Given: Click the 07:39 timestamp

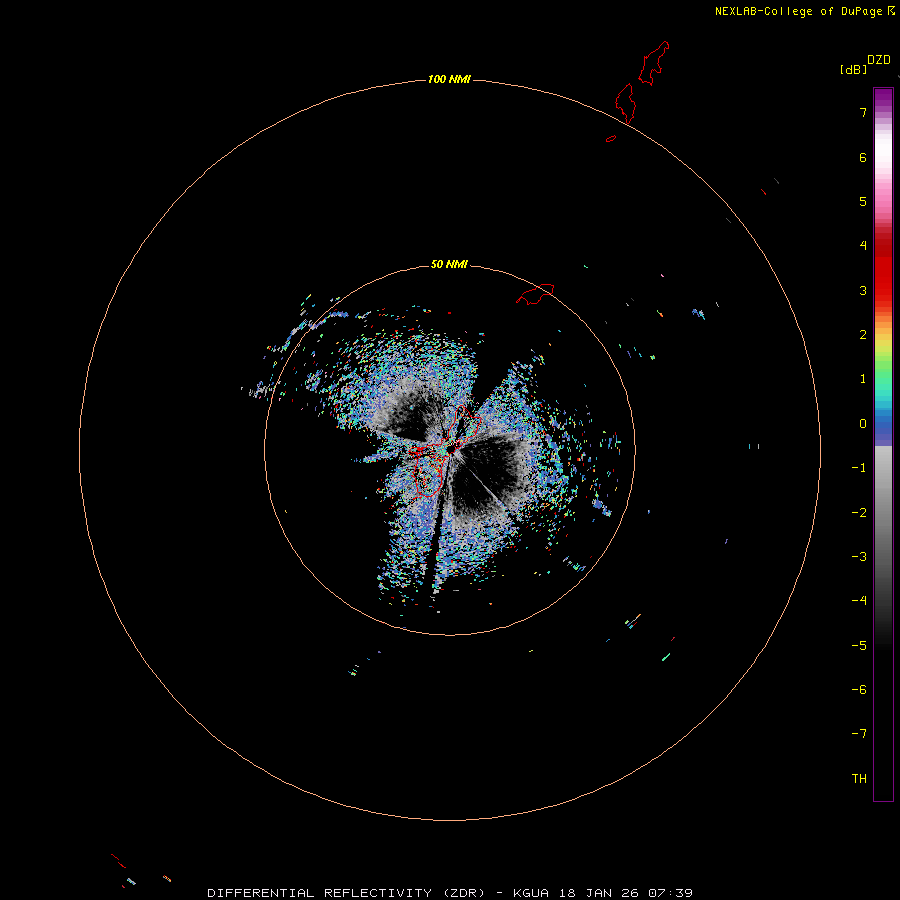Looking at the screenshot, I should [670, 893].
